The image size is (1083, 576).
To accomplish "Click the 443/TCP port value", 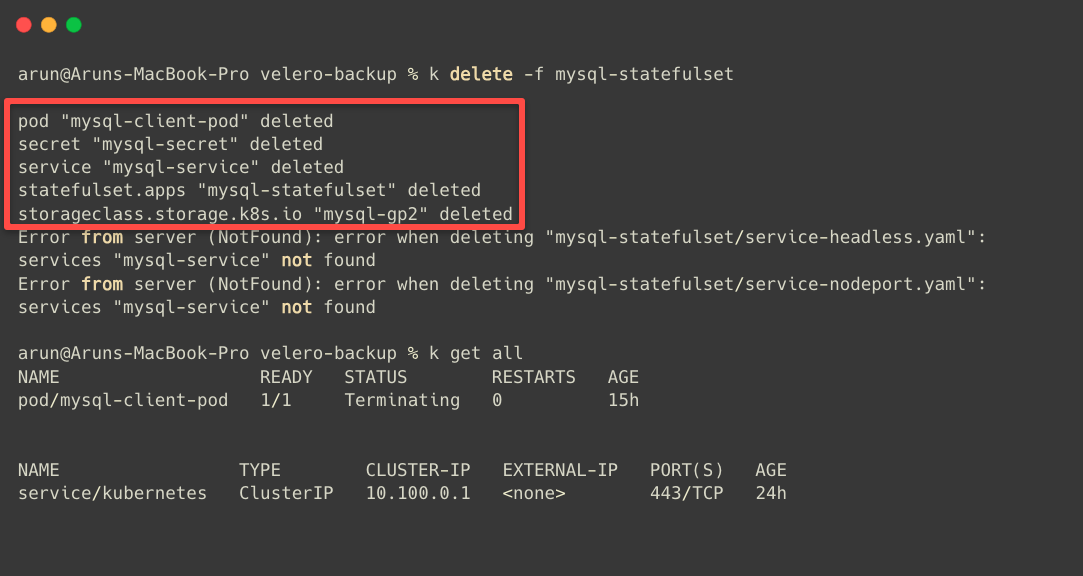I will (x=687, y=493).
